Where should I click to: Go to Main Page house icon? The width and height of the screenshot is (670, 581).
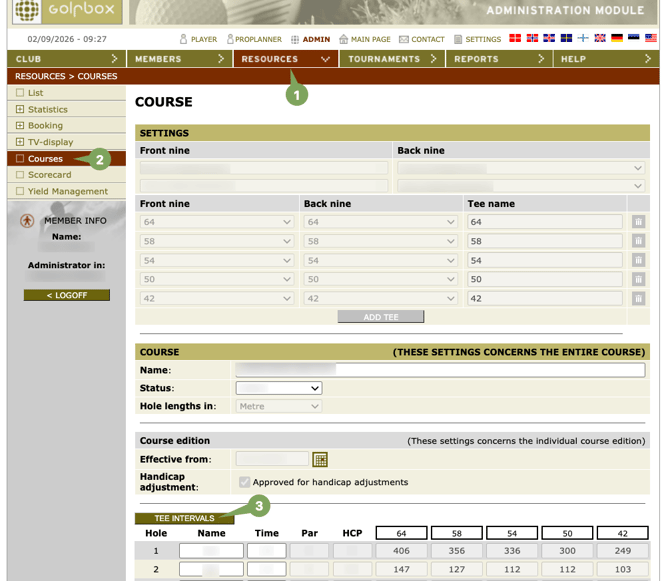(344, 39)
